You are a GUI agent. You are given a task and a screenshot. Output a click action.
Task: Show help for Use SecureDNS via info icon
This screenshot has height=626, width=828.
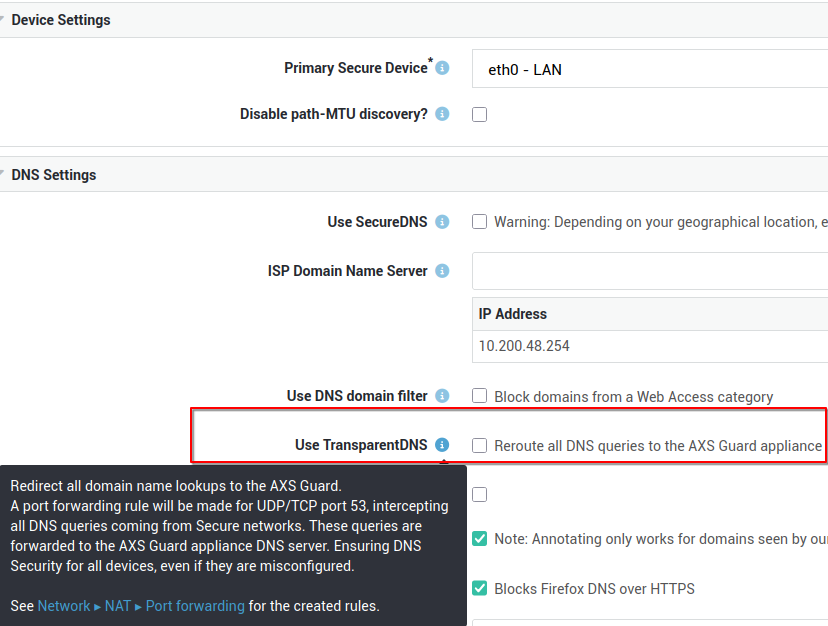[x=442, y=222]
